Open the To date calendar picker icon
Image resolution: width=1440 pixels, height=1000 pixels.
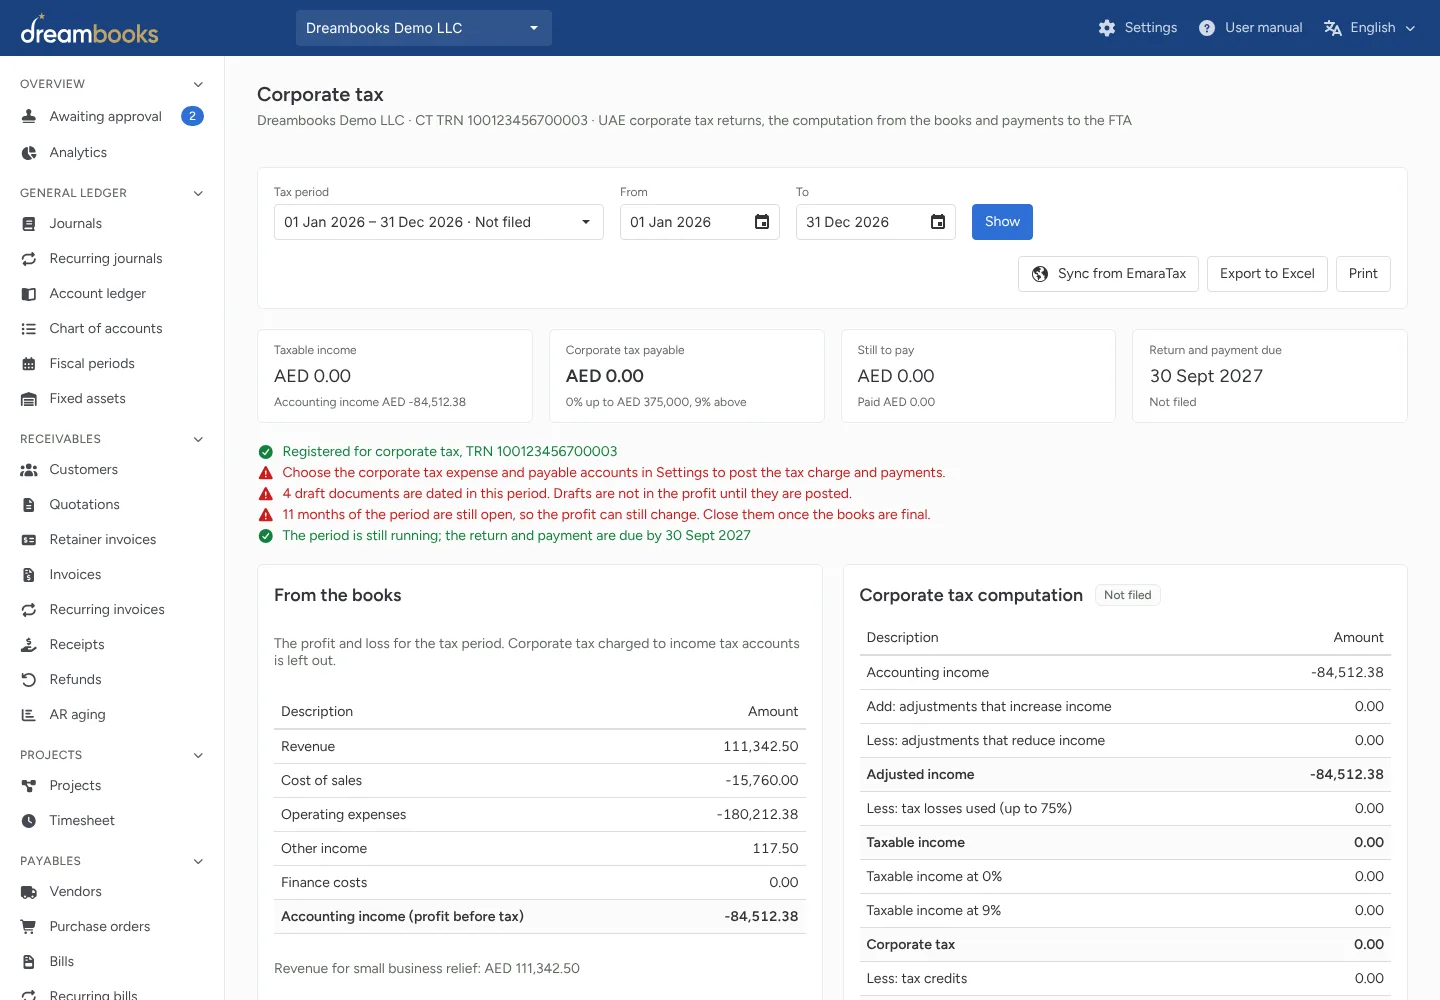point(938,222)
